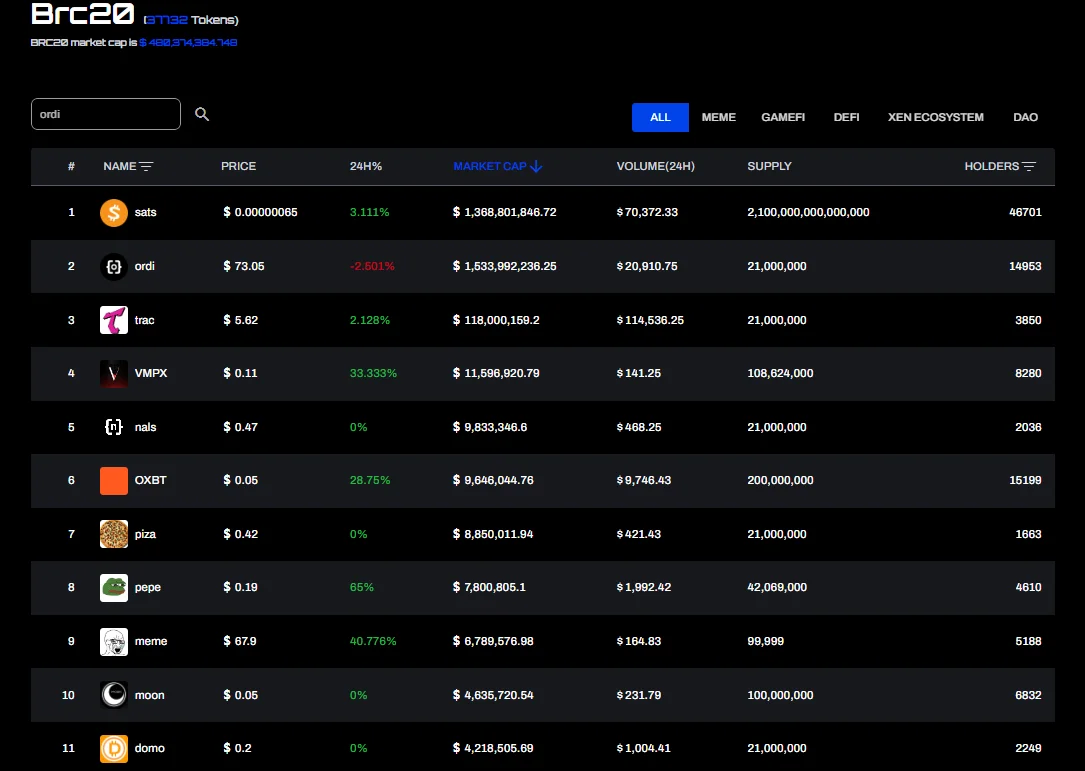Click the search field containing ordi
Viewport: 1085px width, 771px height.
click(106, 114)
